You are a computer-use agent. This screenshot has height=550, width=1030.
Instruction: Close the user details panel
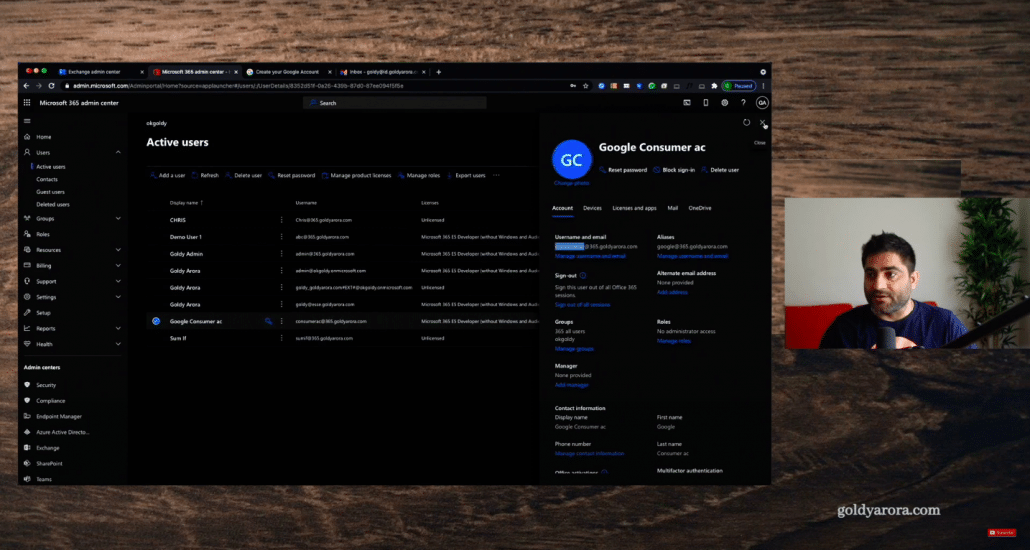[762, 122]
